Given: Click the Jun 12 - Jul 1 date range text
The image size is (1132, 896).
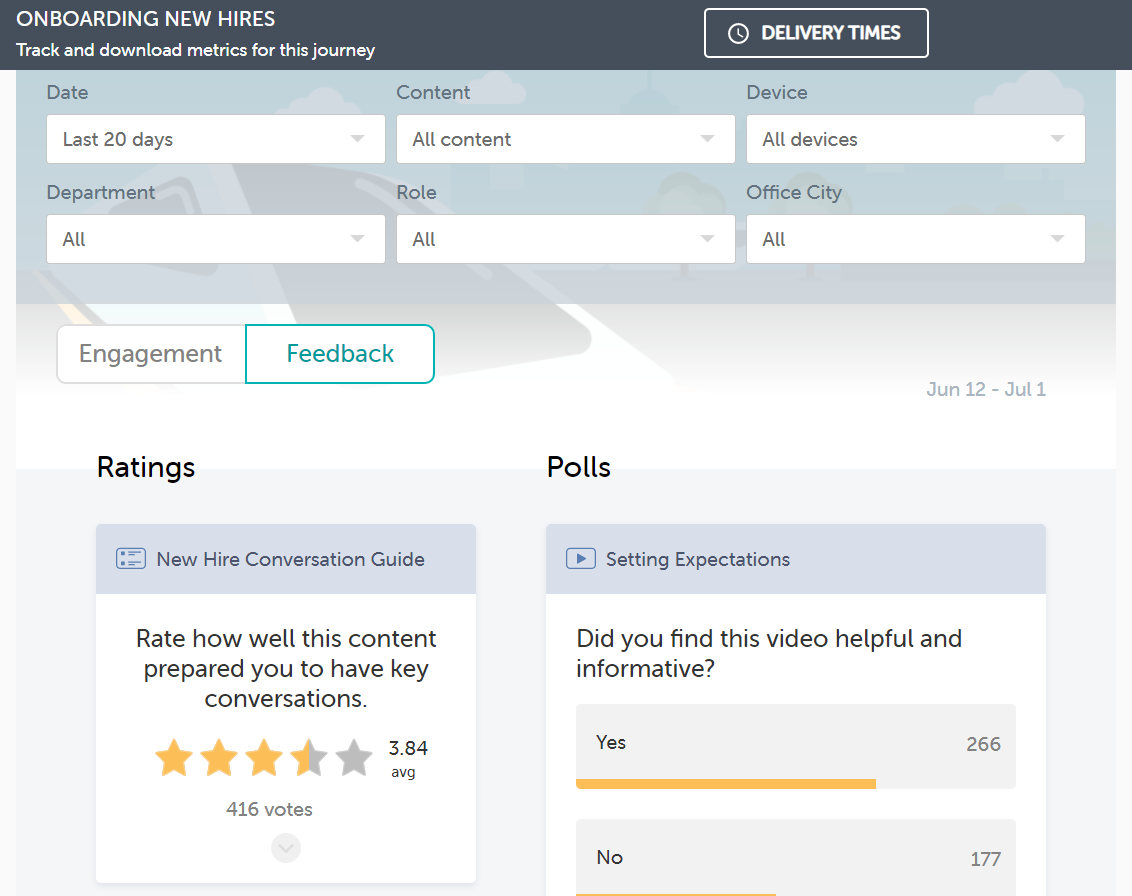Looking at the screenshot, I should tap(986, 389).
